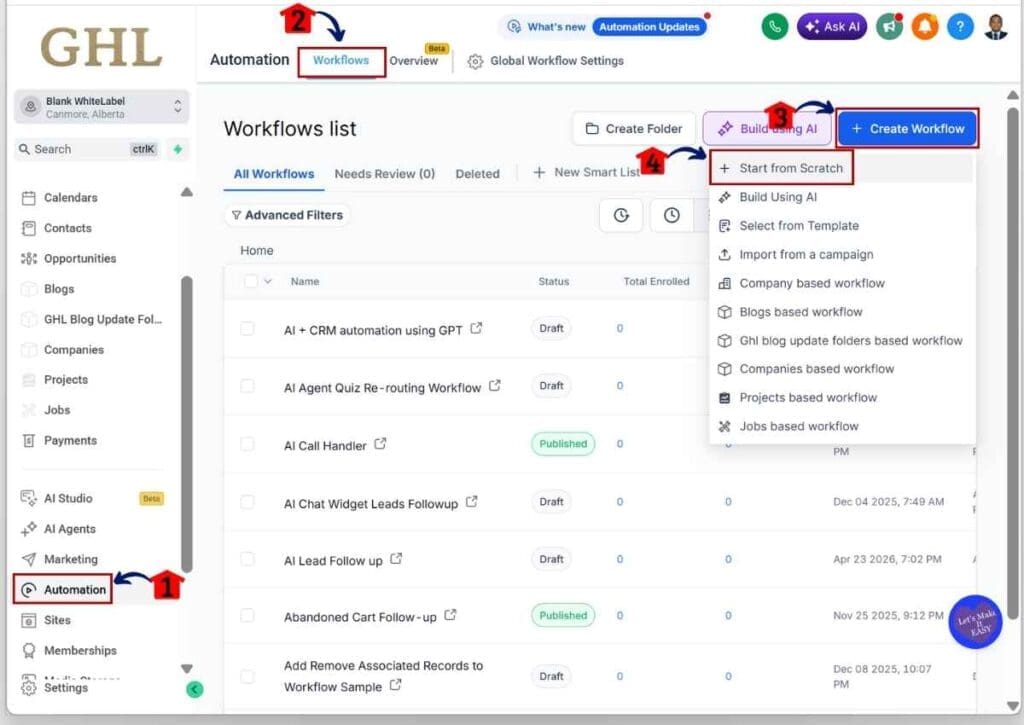Open the blue help question icon

pyautogui.click(x=960, y=27)
